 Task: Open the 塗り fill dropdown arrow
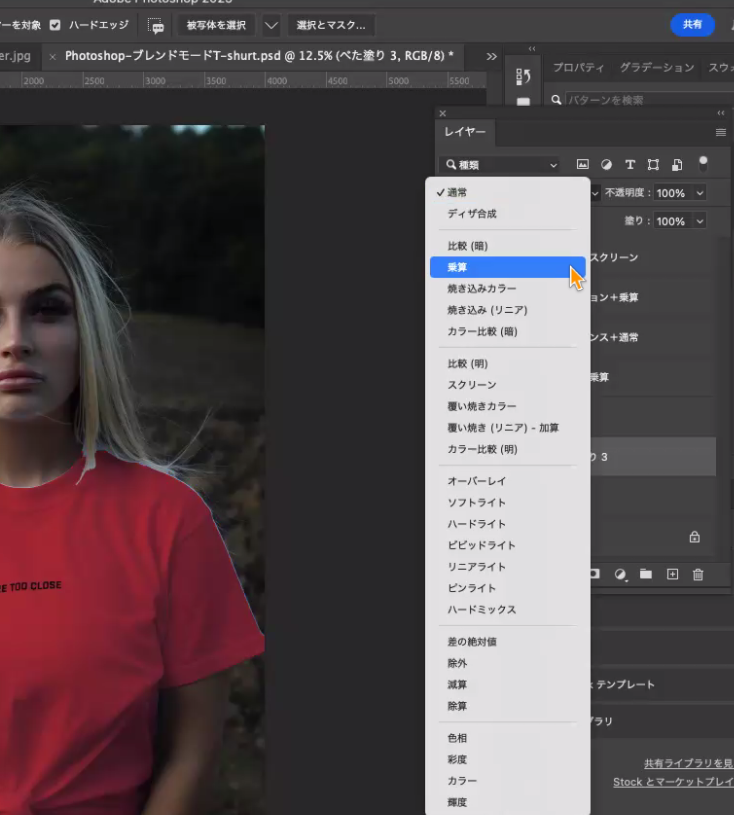[699, 221]
